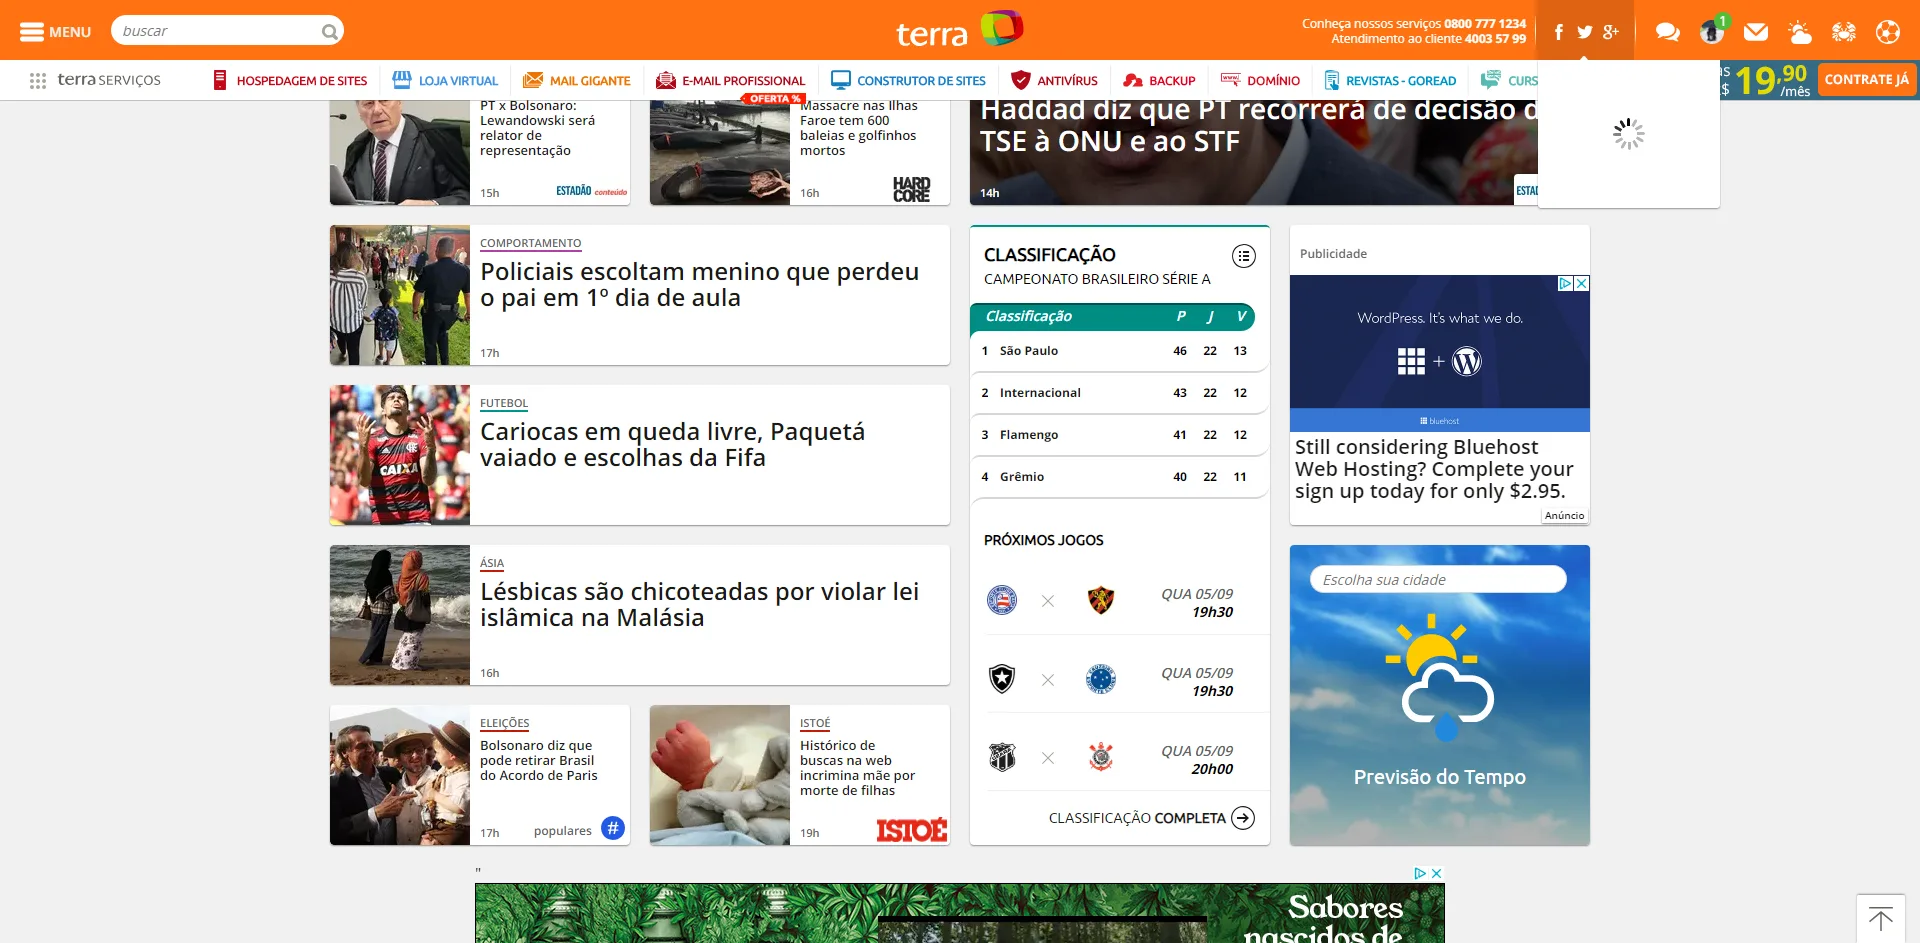Viewport: 1920px width, 943px height.
Task: Open 'Lésbicas são chicoteadas' article
Action: click(699, 605)
